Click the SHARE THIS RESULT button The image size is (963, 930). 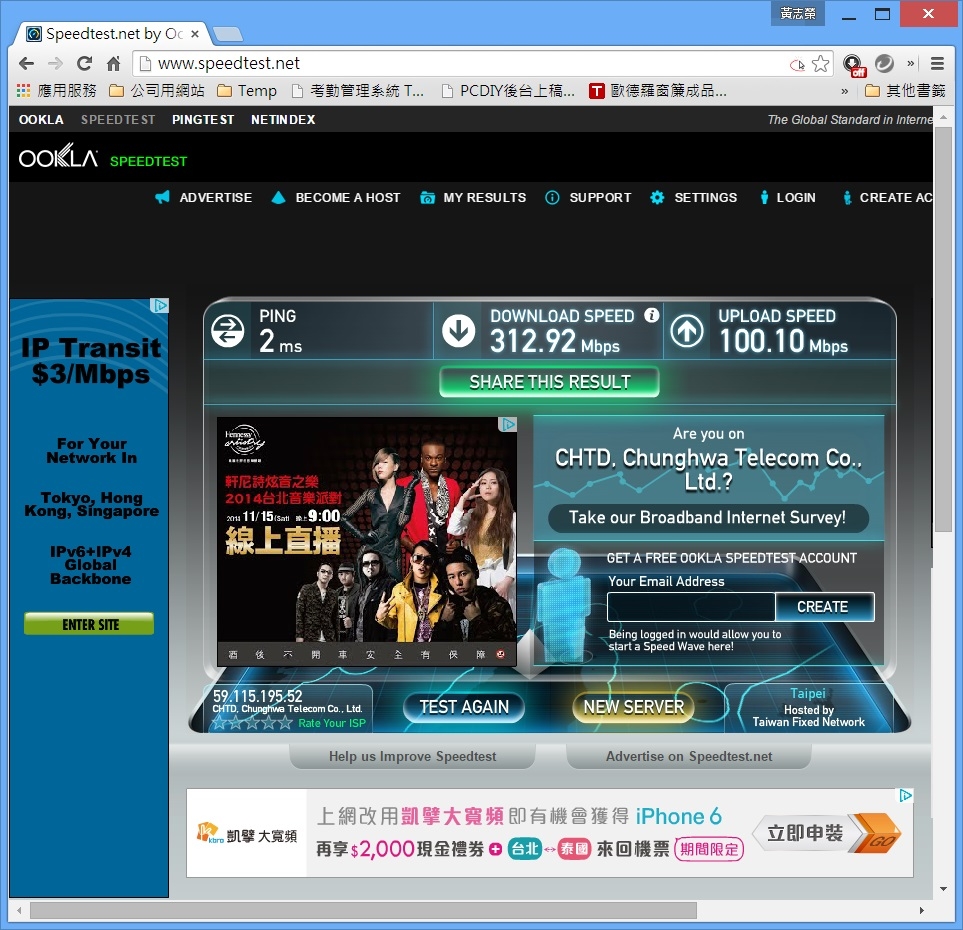click(550, 382)
